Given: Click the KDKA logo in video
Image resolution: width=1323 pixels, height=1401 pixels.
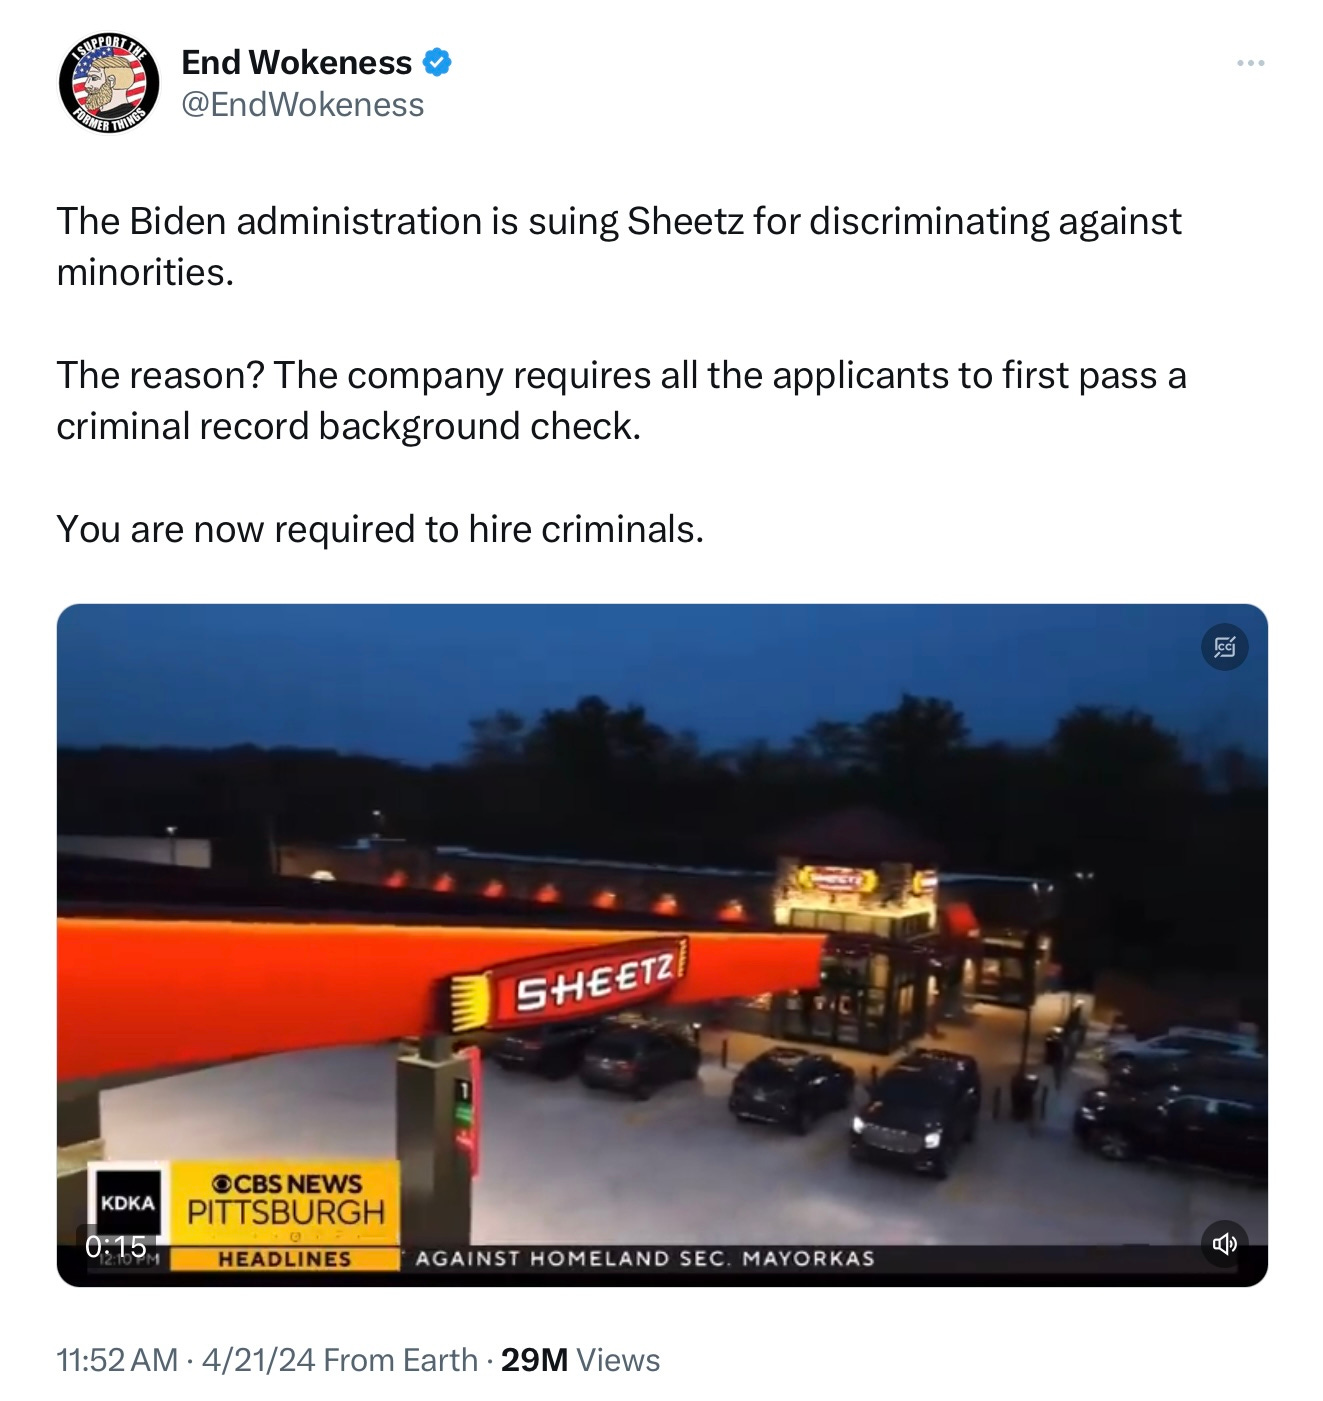Looking at the screenshot, I should (128, 1202).
